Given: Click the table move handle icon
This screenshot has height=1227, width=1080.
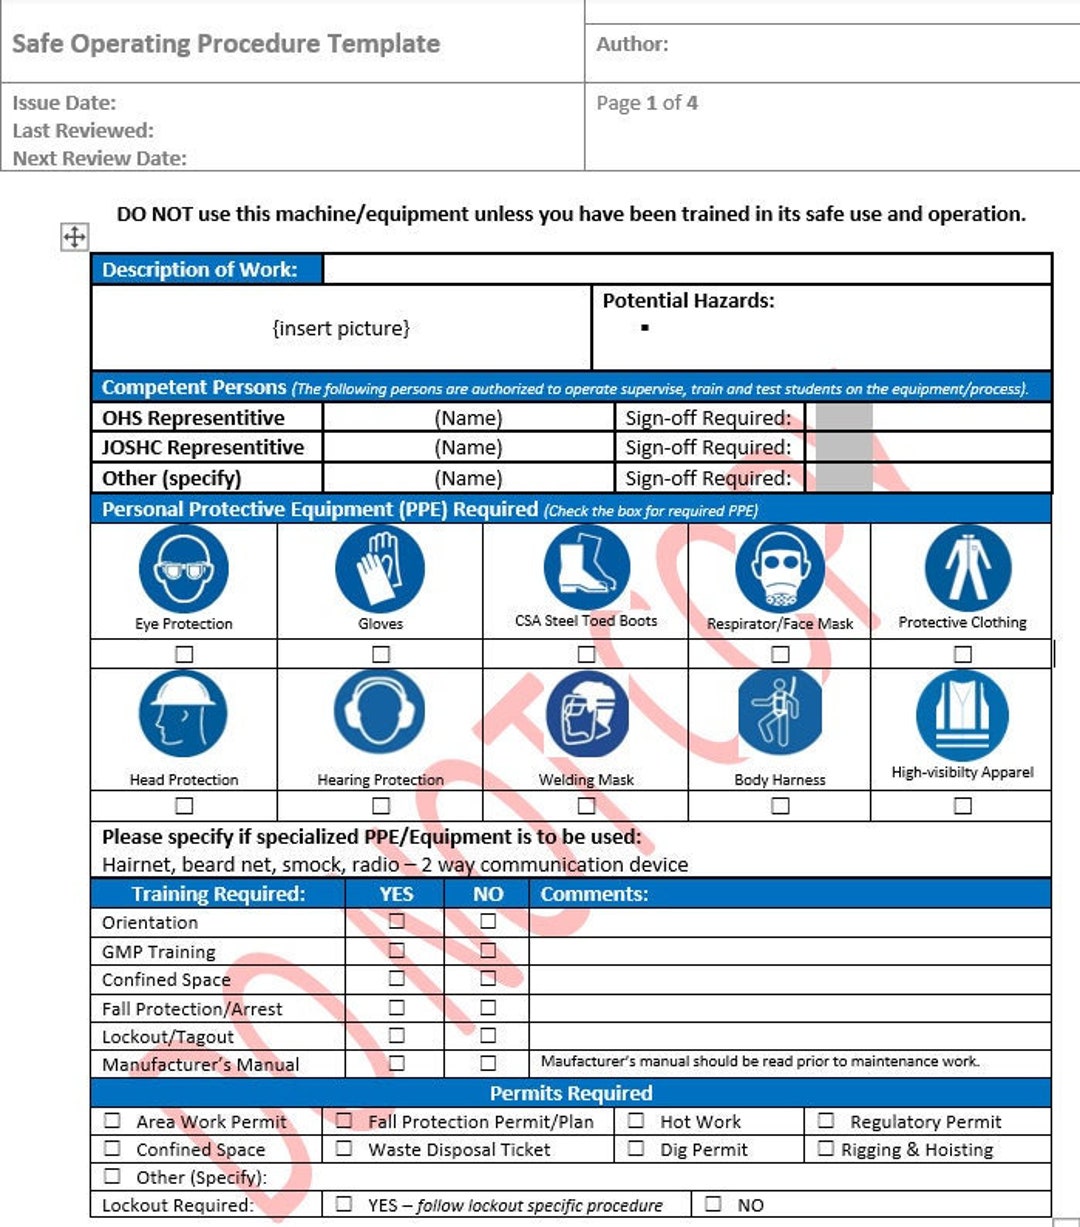Looking at the screenshot, I should (74, 238).
